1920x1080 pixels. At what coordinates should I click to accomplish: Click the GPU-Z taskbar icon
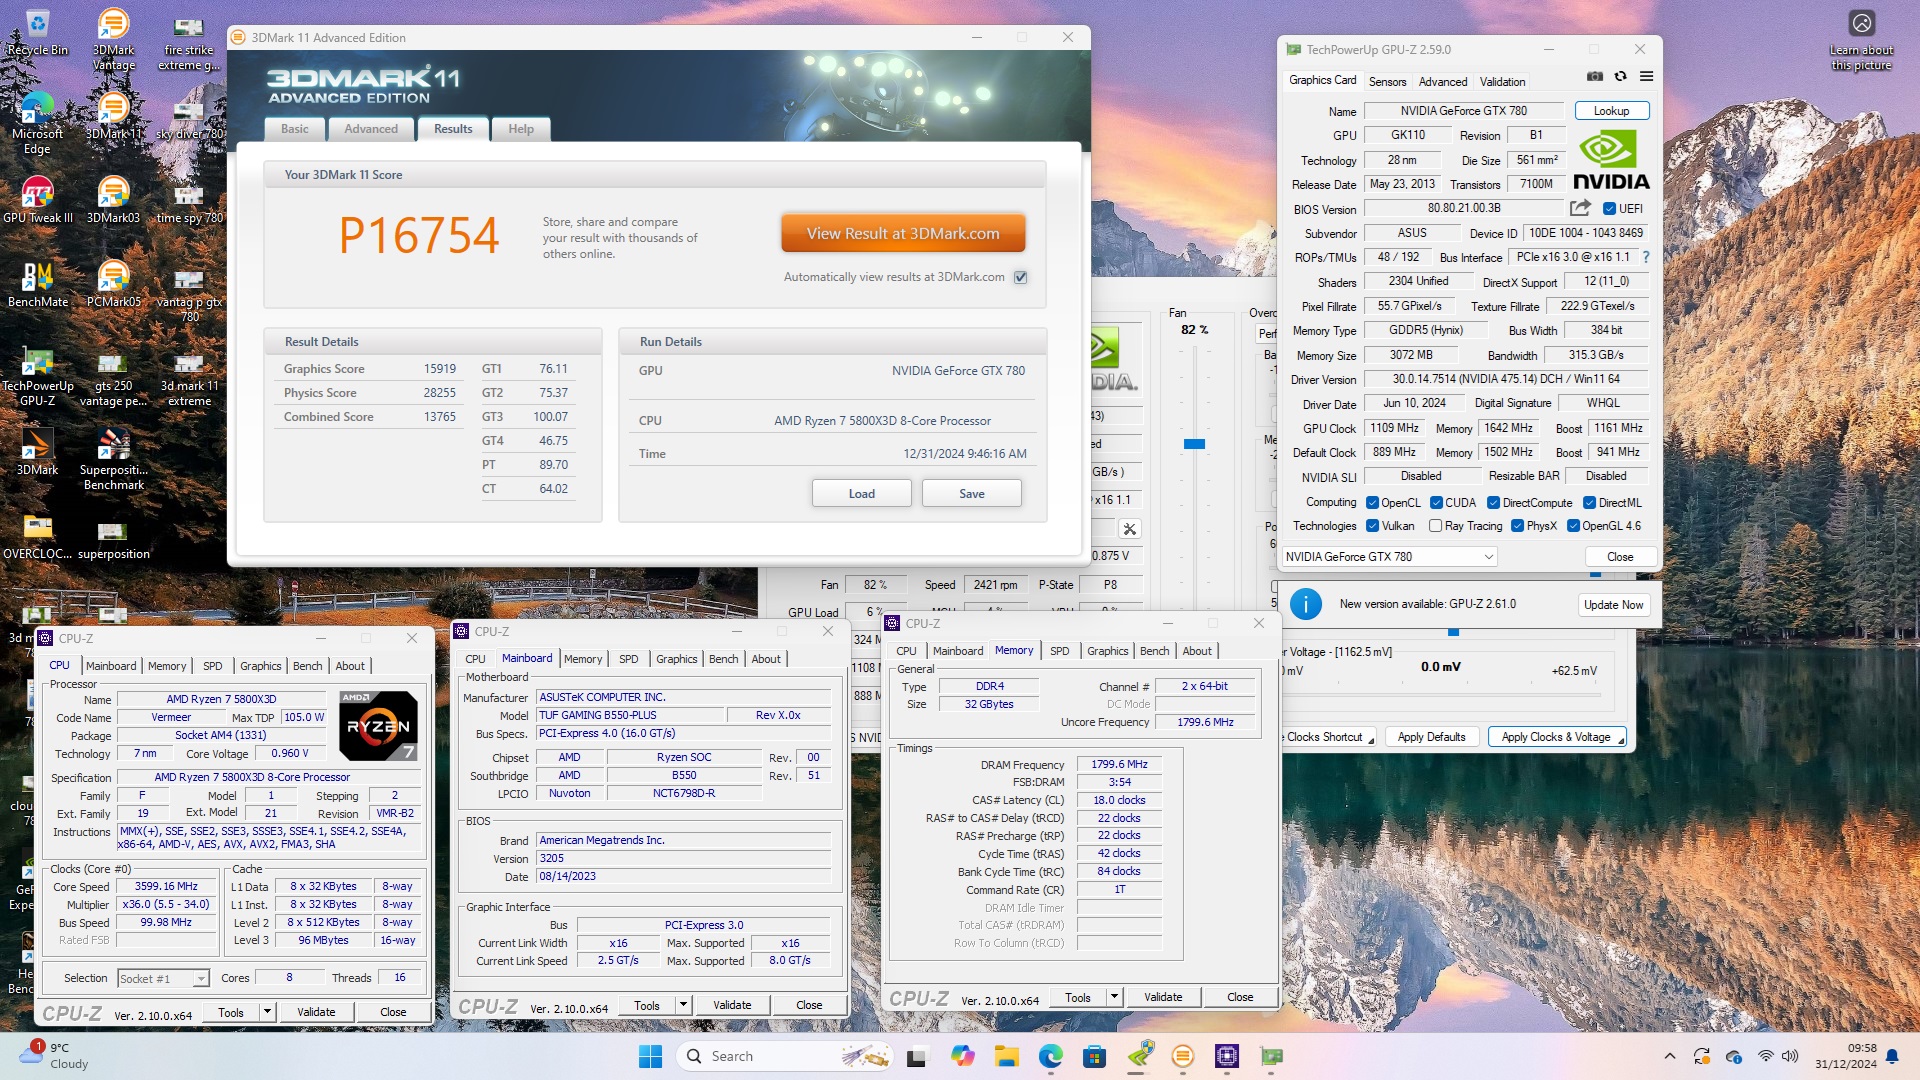pos(1271,1056)
